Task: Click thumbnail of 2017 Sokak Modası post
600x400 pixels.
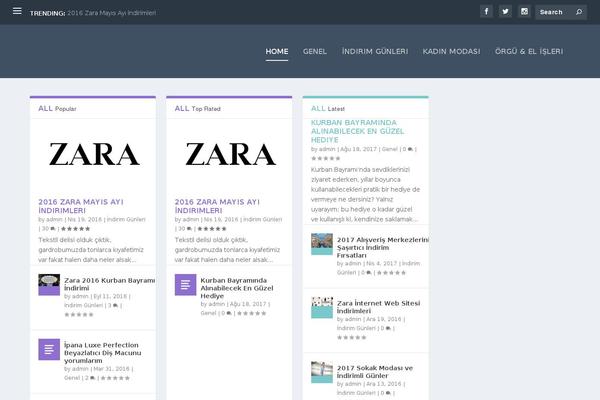Action: 322,372
